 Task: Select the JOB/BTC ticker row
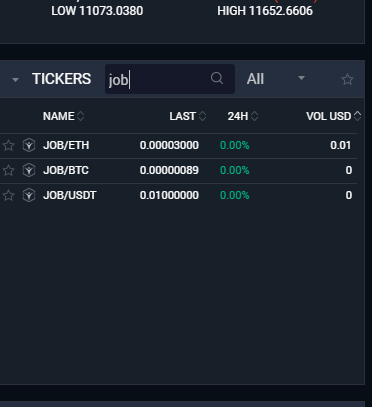tap(178, 171)
